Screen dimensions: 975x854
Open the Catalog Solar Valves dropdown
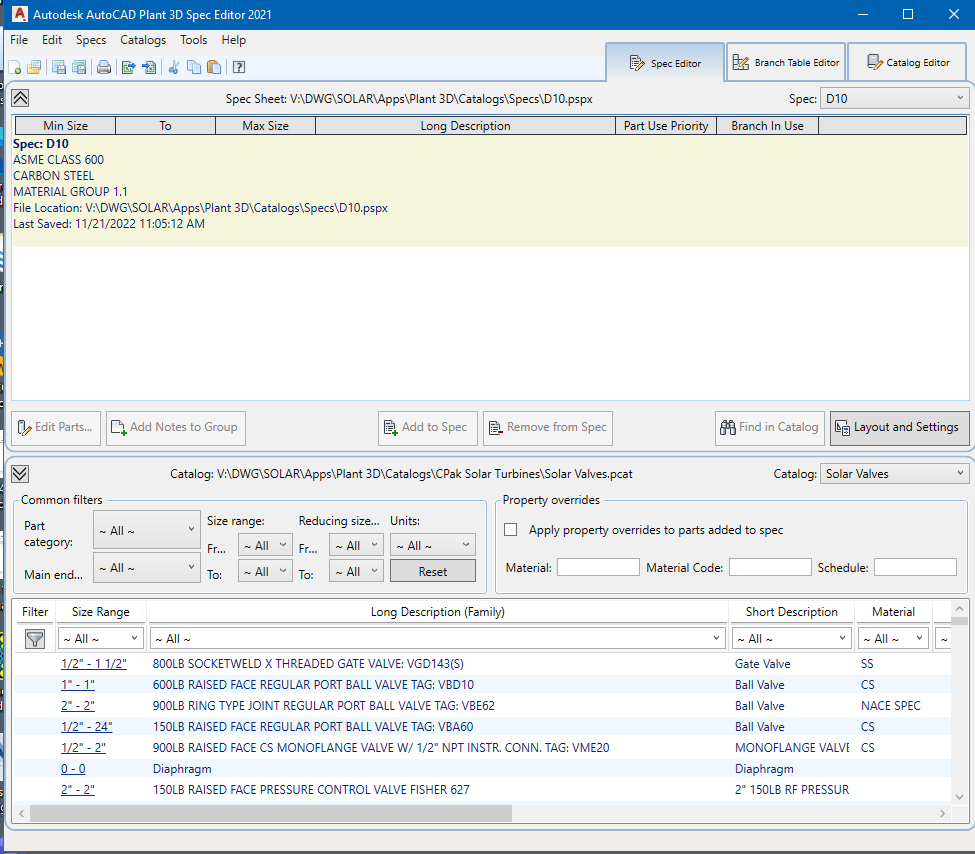tap(893, 473)
